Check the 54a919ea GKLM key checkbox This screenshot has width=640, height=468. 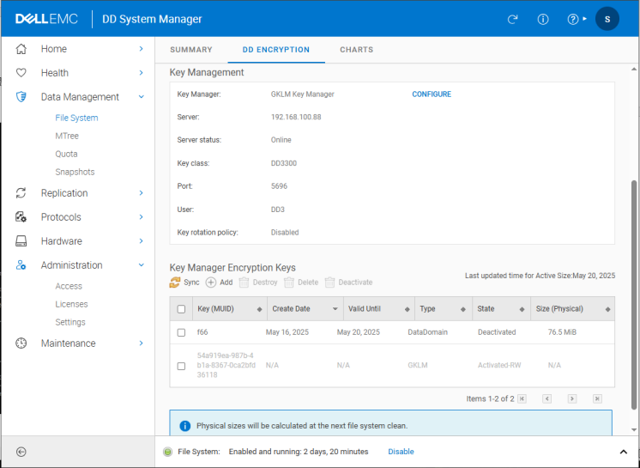tap(181, 366)
